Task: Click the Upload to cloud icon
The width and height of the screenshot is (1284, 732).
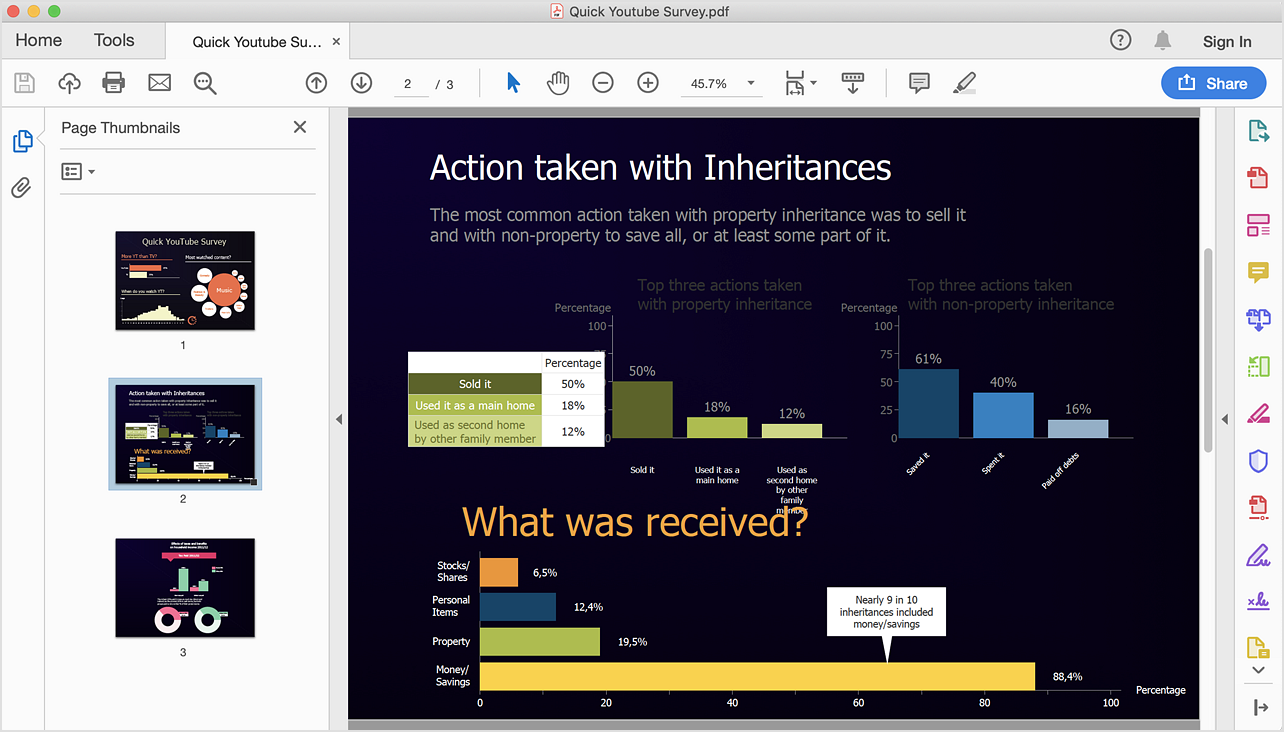Action: tap(69, 83)
